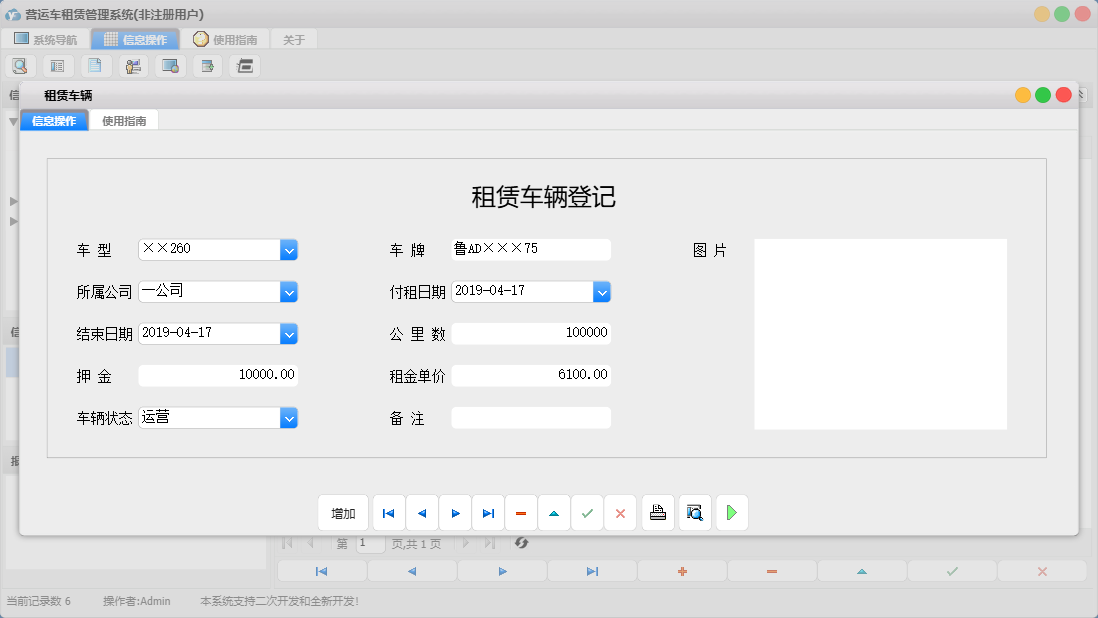The height and width of the screenshot is (618, 1098).
Task: Jump to the first record using the navigation icon
Action: [x=388, y=512]
